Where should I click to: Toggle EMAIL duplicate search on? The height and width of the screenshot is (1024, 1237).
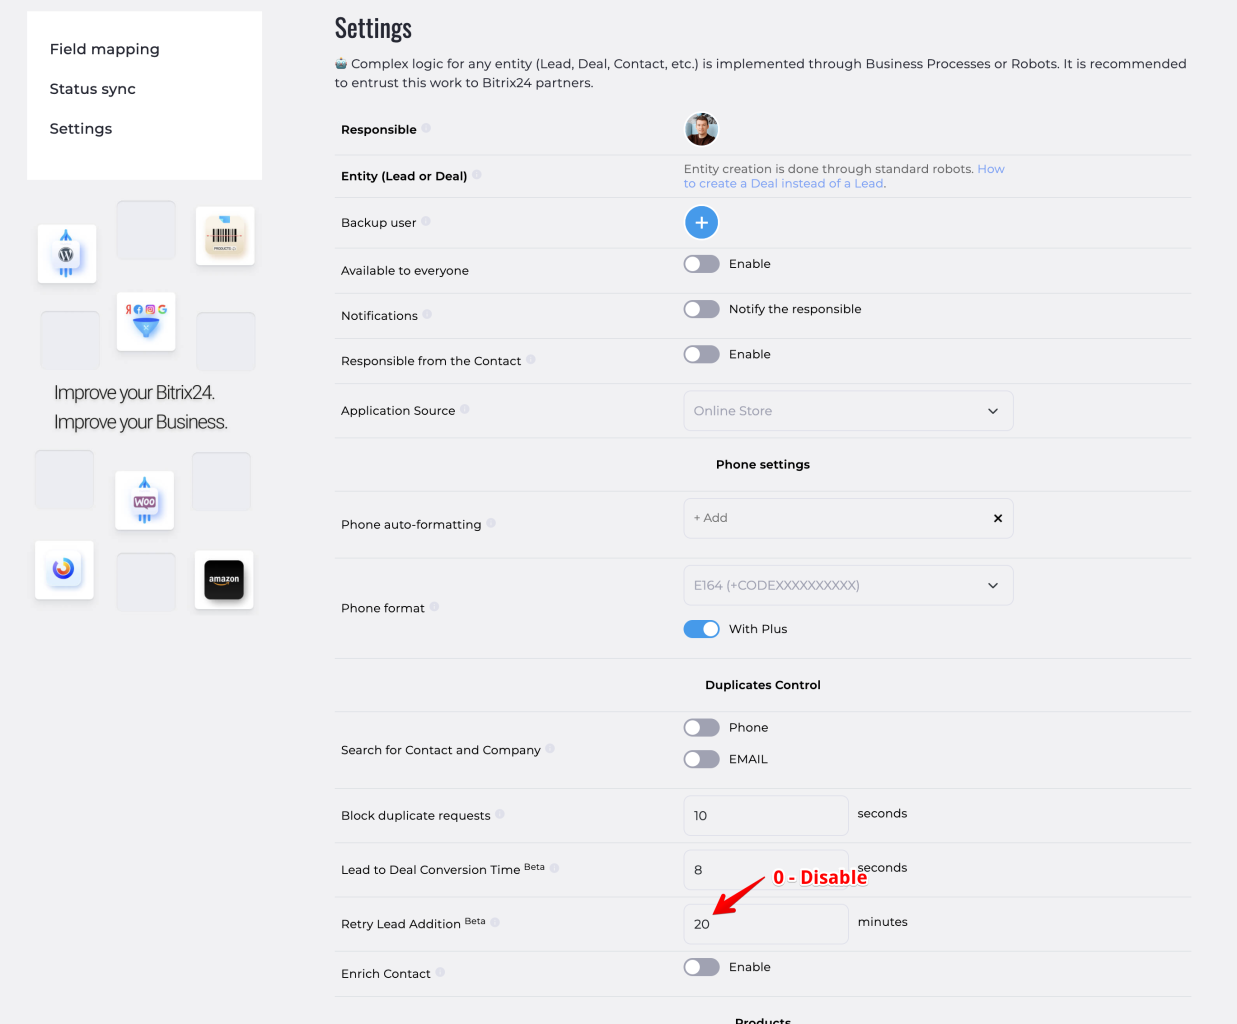coord(701,759)
